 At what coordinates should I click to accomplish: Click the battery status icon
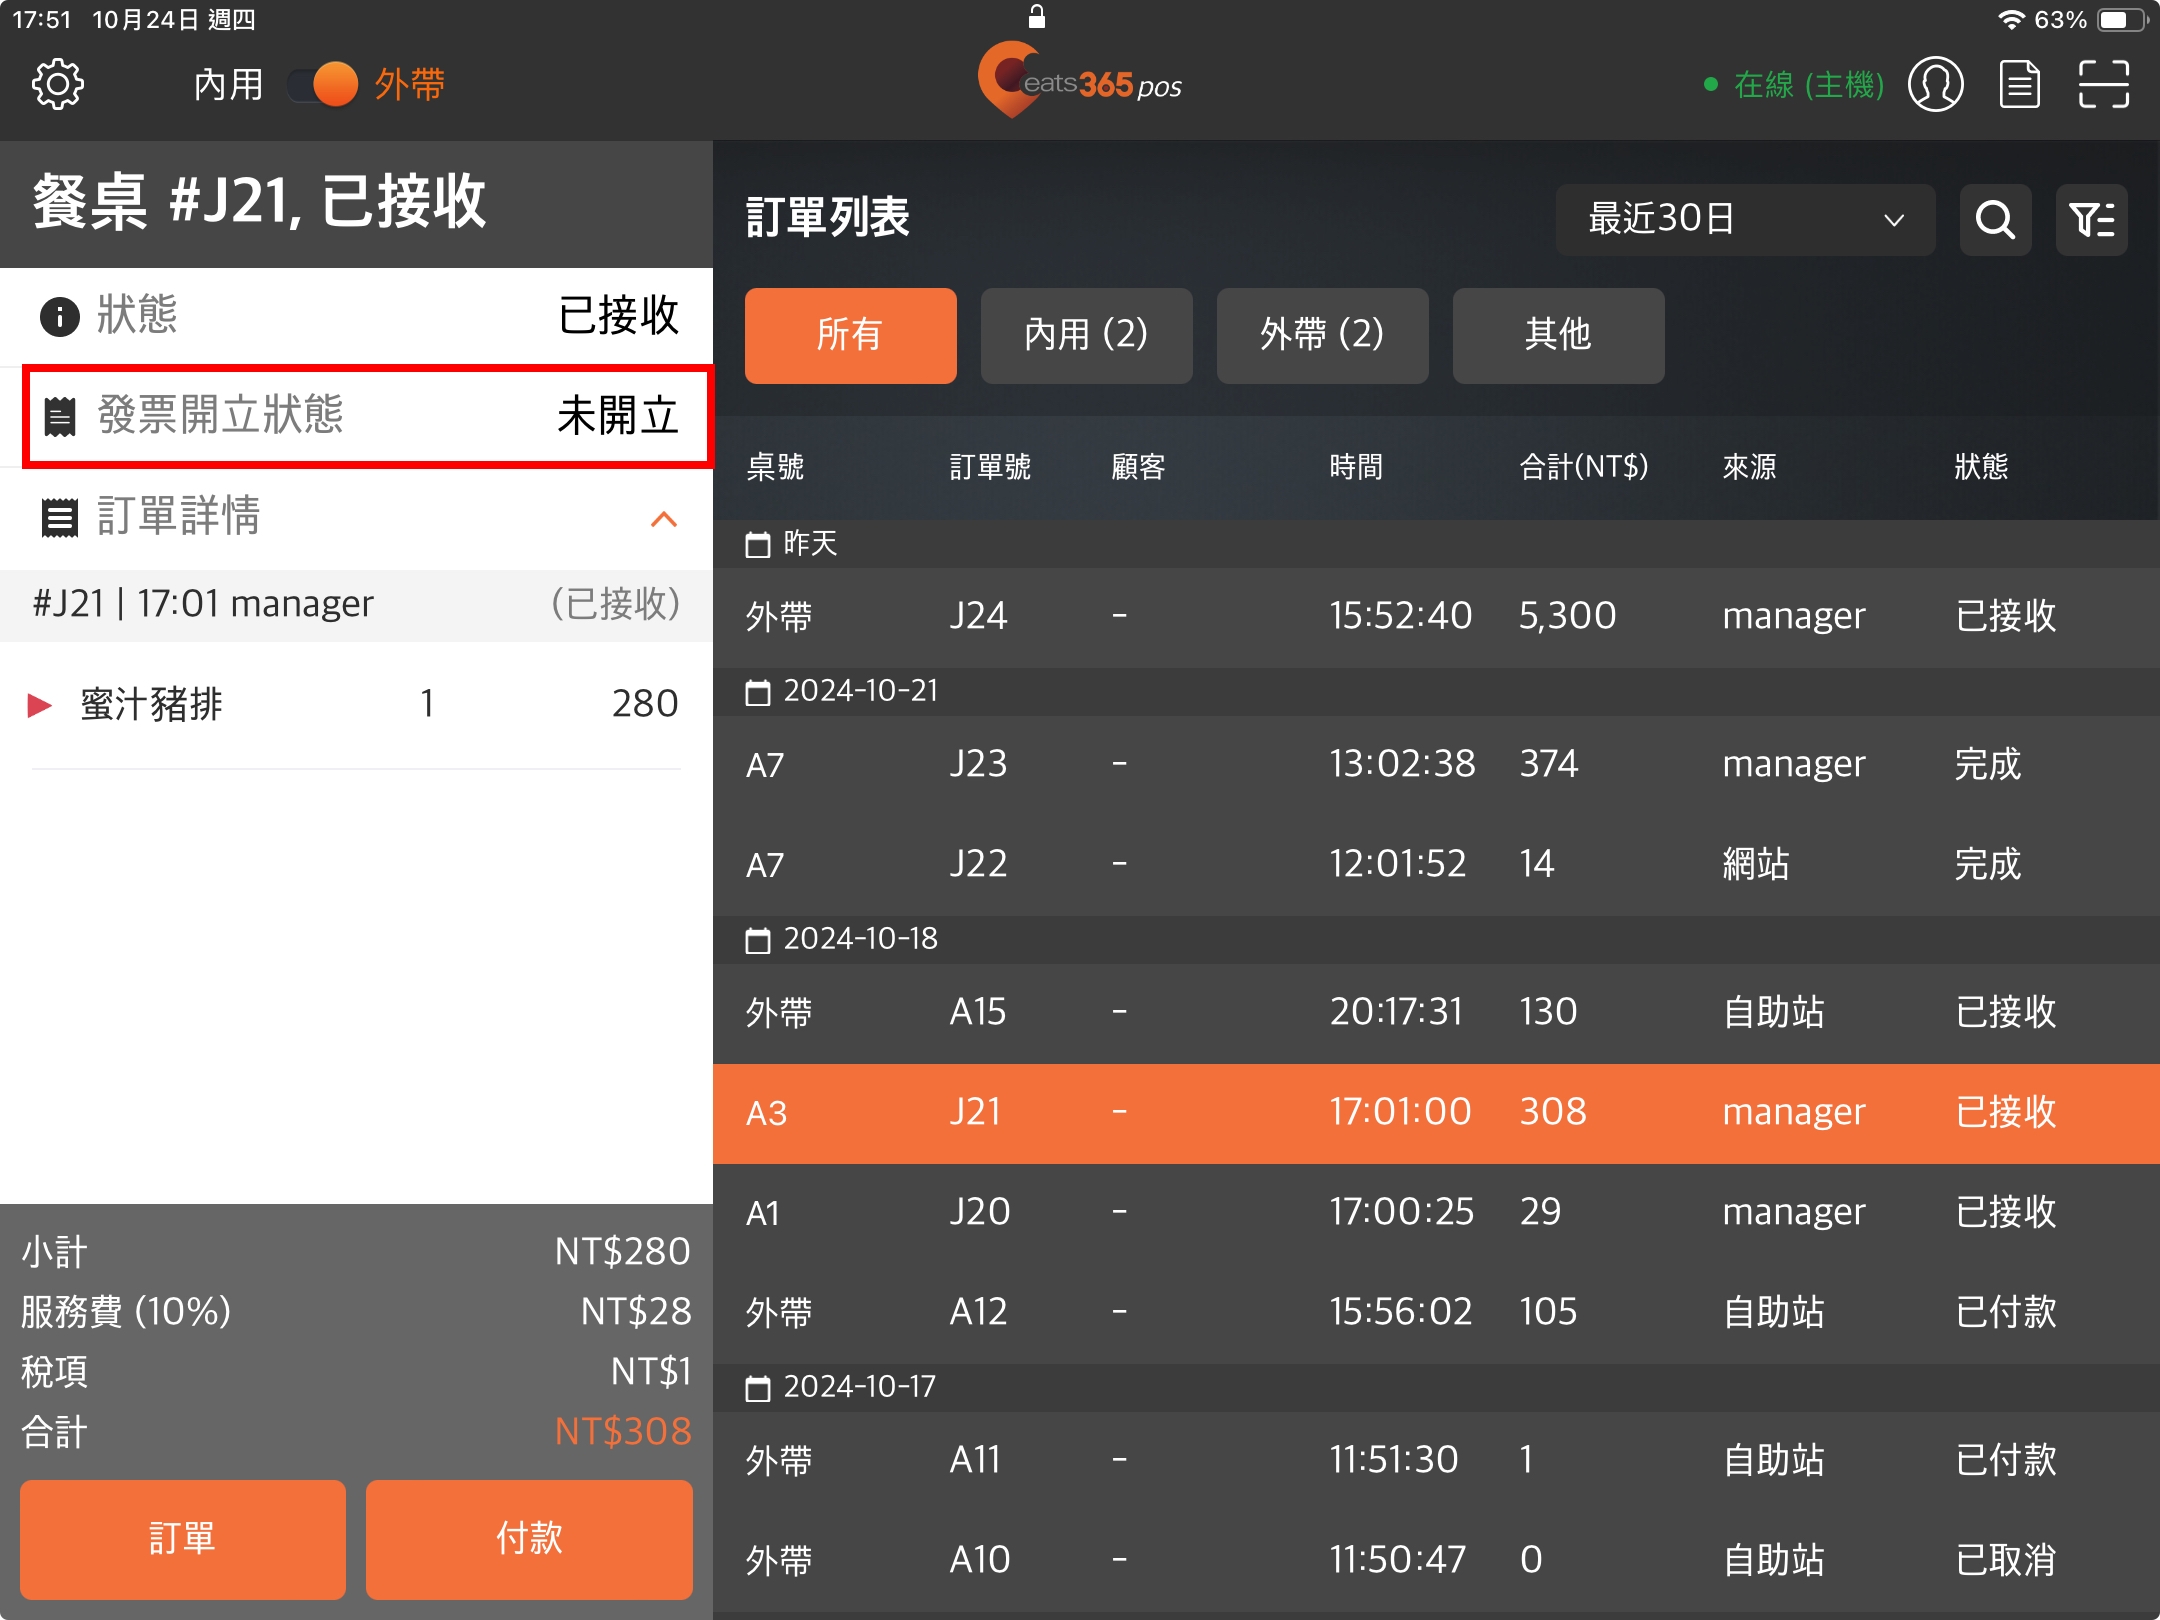coord(2122,20)
